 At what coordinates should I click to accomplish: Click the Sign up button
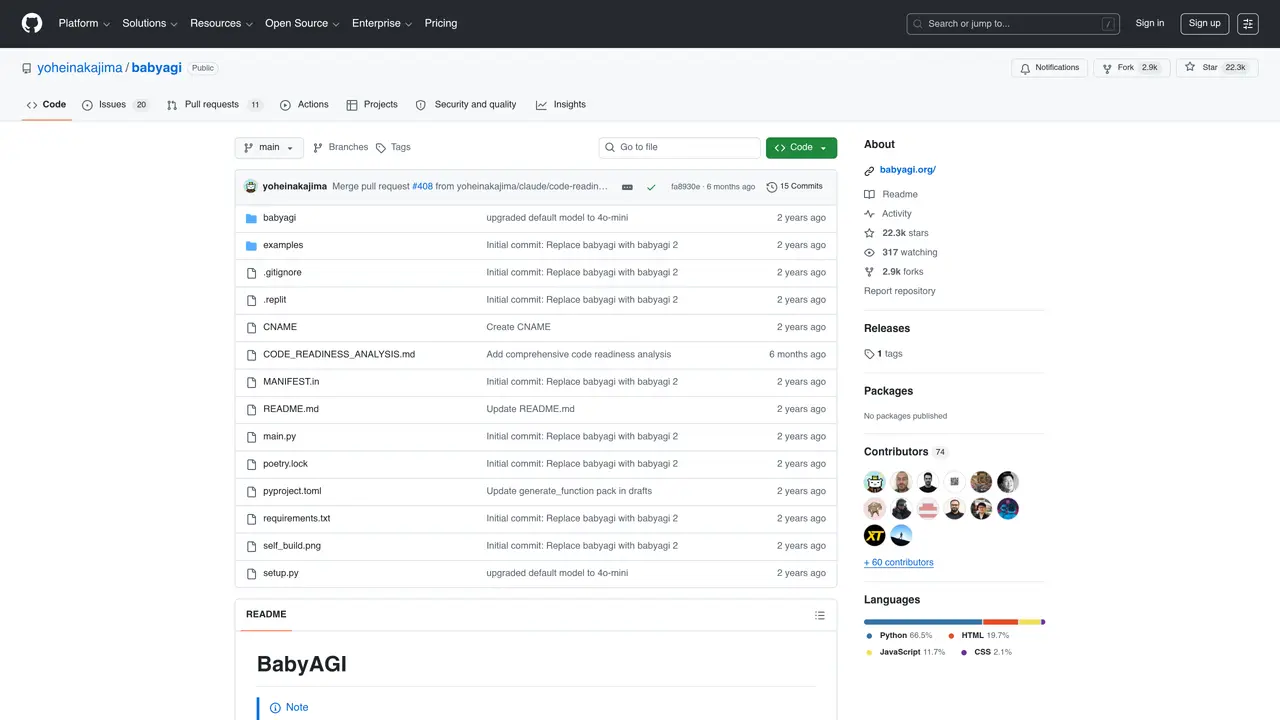coord(1204,24)
